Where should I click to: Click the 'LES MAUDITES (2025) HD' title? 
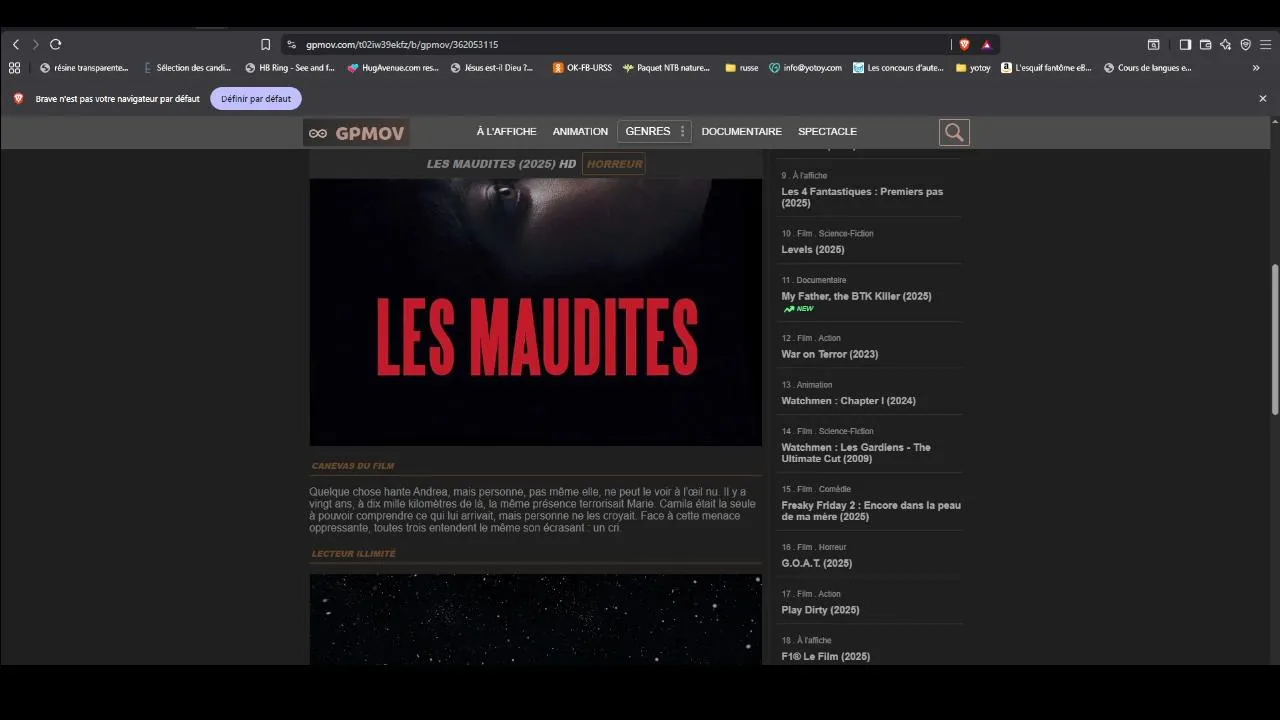(x=501, y=164)
